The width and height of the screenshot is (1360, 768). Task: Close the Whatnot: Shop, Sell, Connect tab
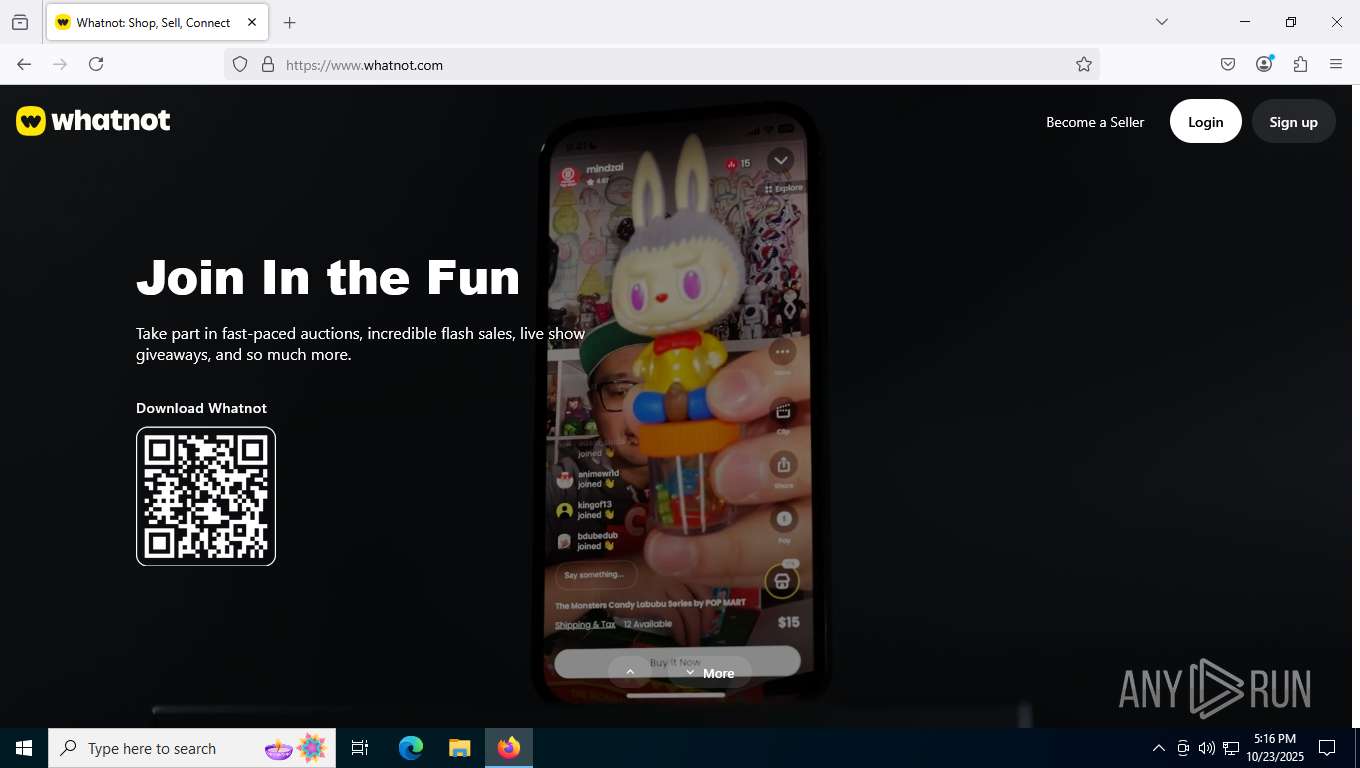click(x=252, y=22)
